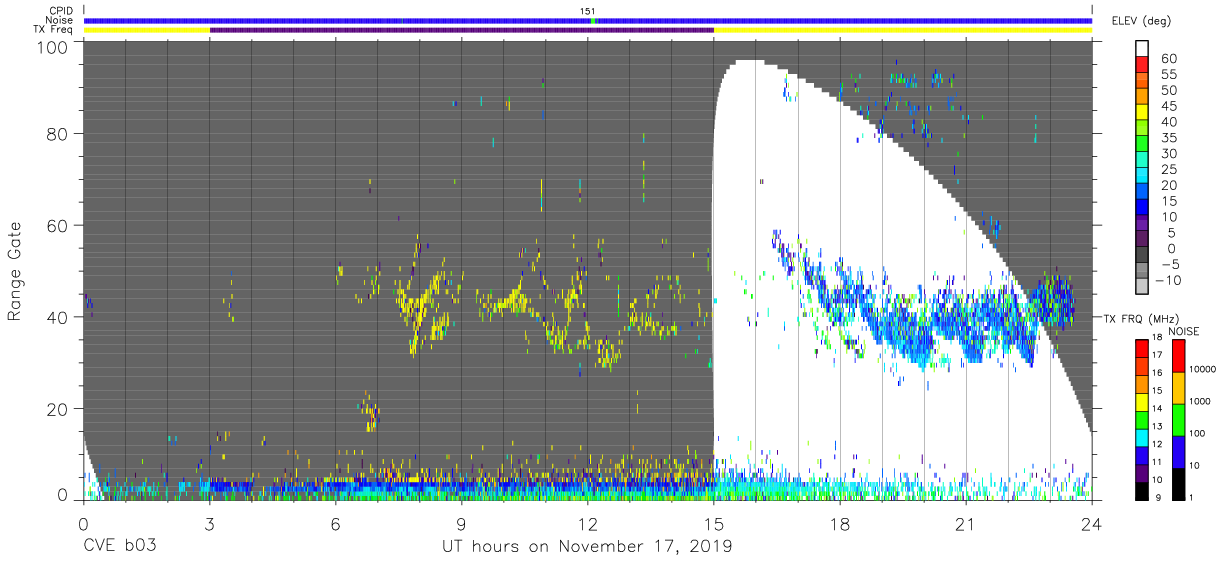
Task: Click the 20 tick on the Range Gate axis
Action: coord(58,408)
